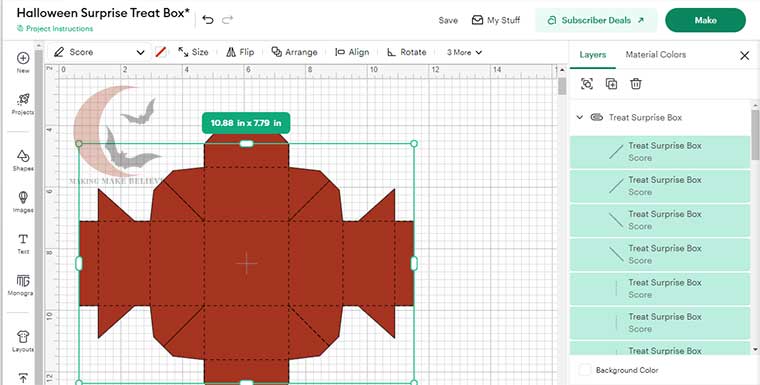Screen dimensions: 760x385
Task: Open the Projects sidebar icon
Action: pos(23,100)
